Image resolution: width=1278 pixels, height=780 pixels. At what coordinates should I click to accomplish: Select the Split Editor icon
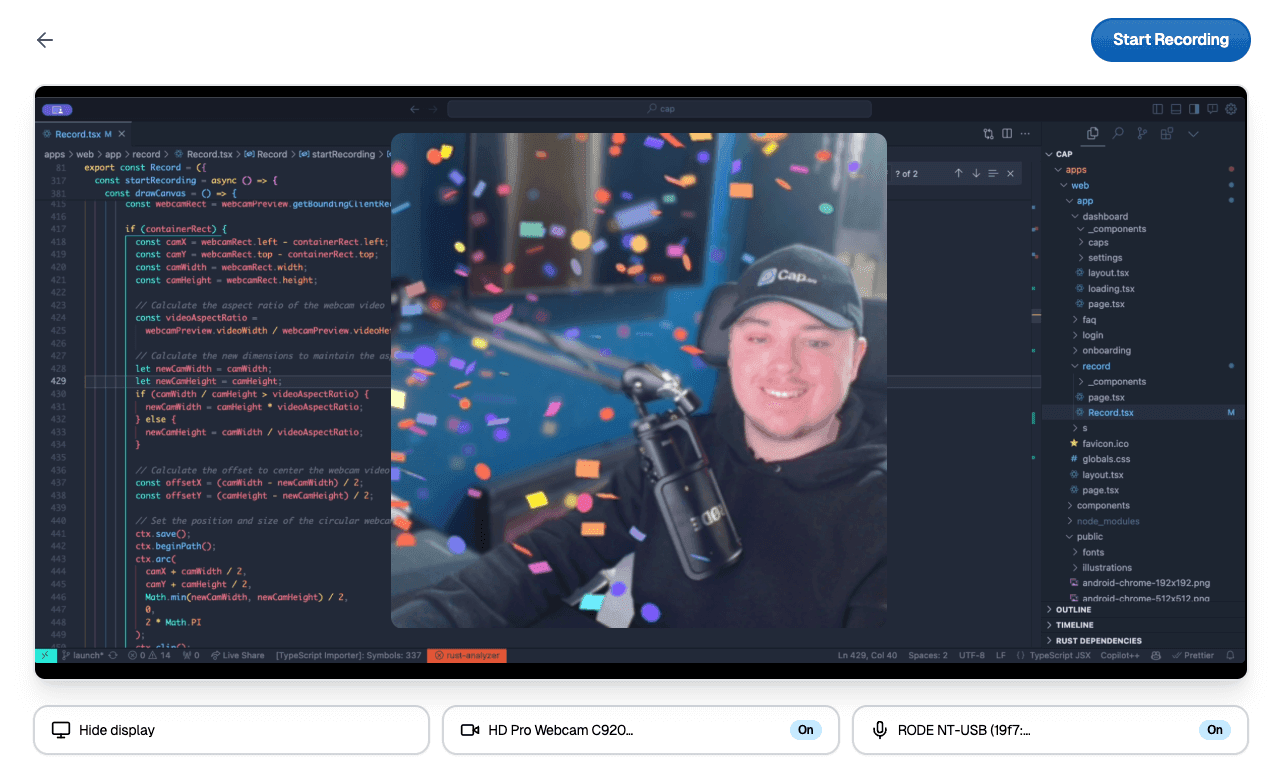tap(1006, 133)
